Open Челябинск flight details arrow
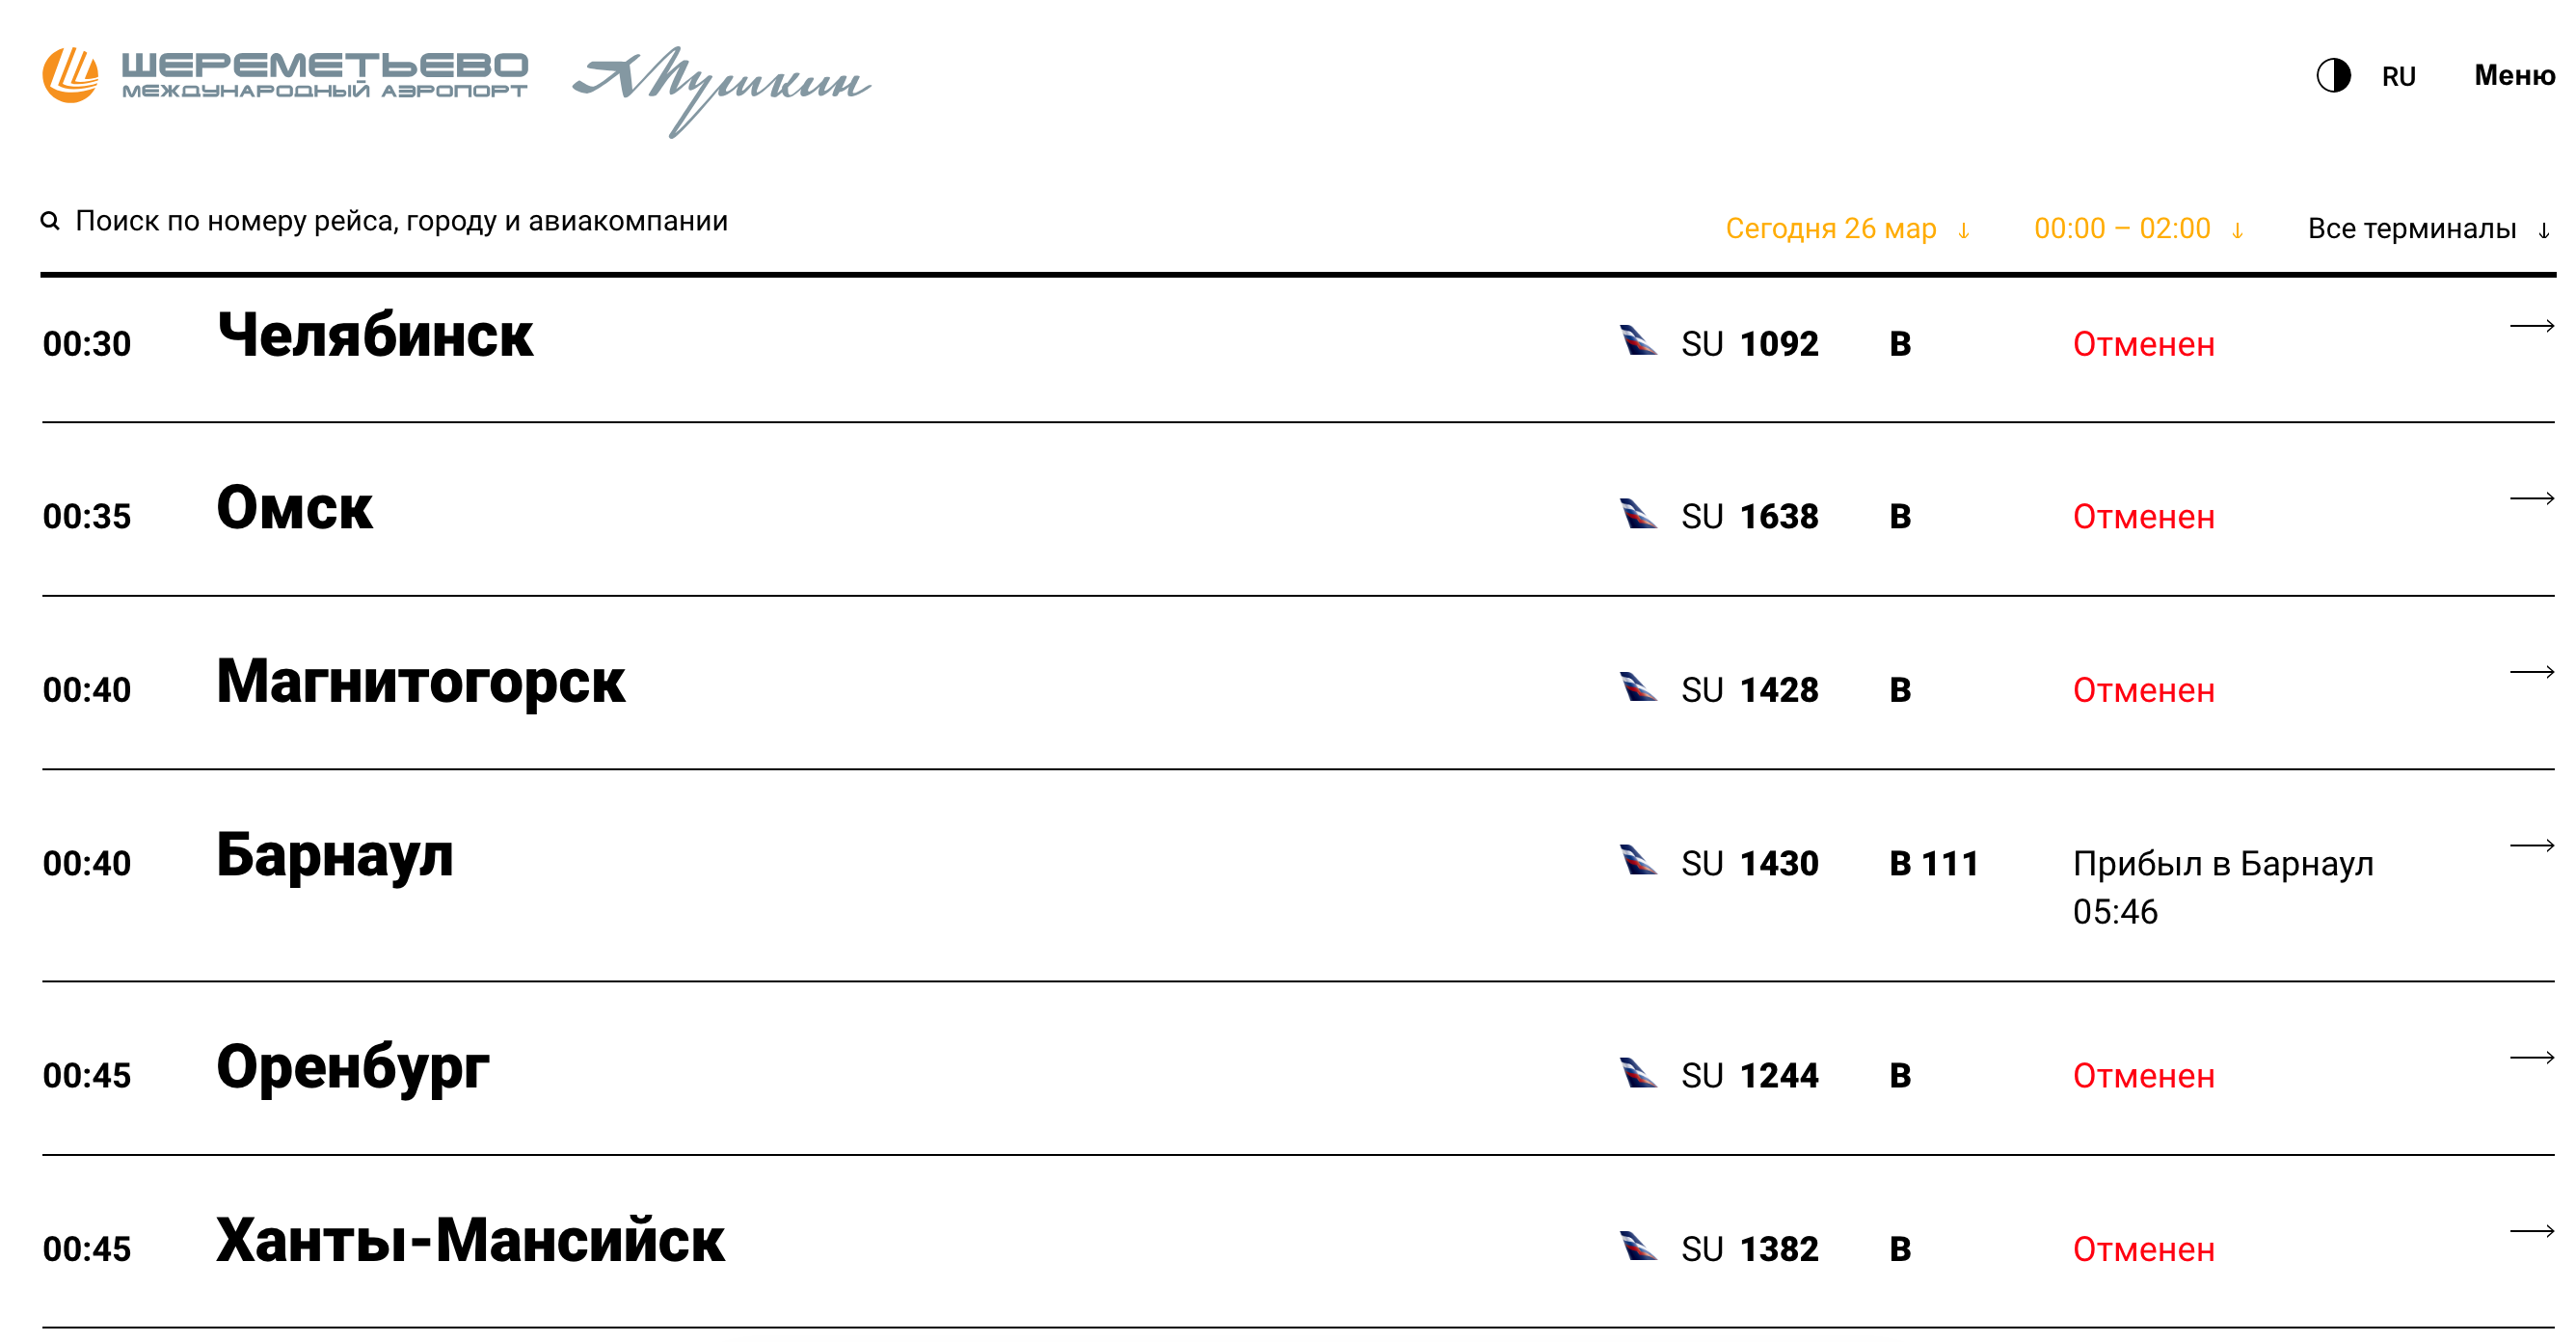 pyautogui.click(x=2531, y=326)
